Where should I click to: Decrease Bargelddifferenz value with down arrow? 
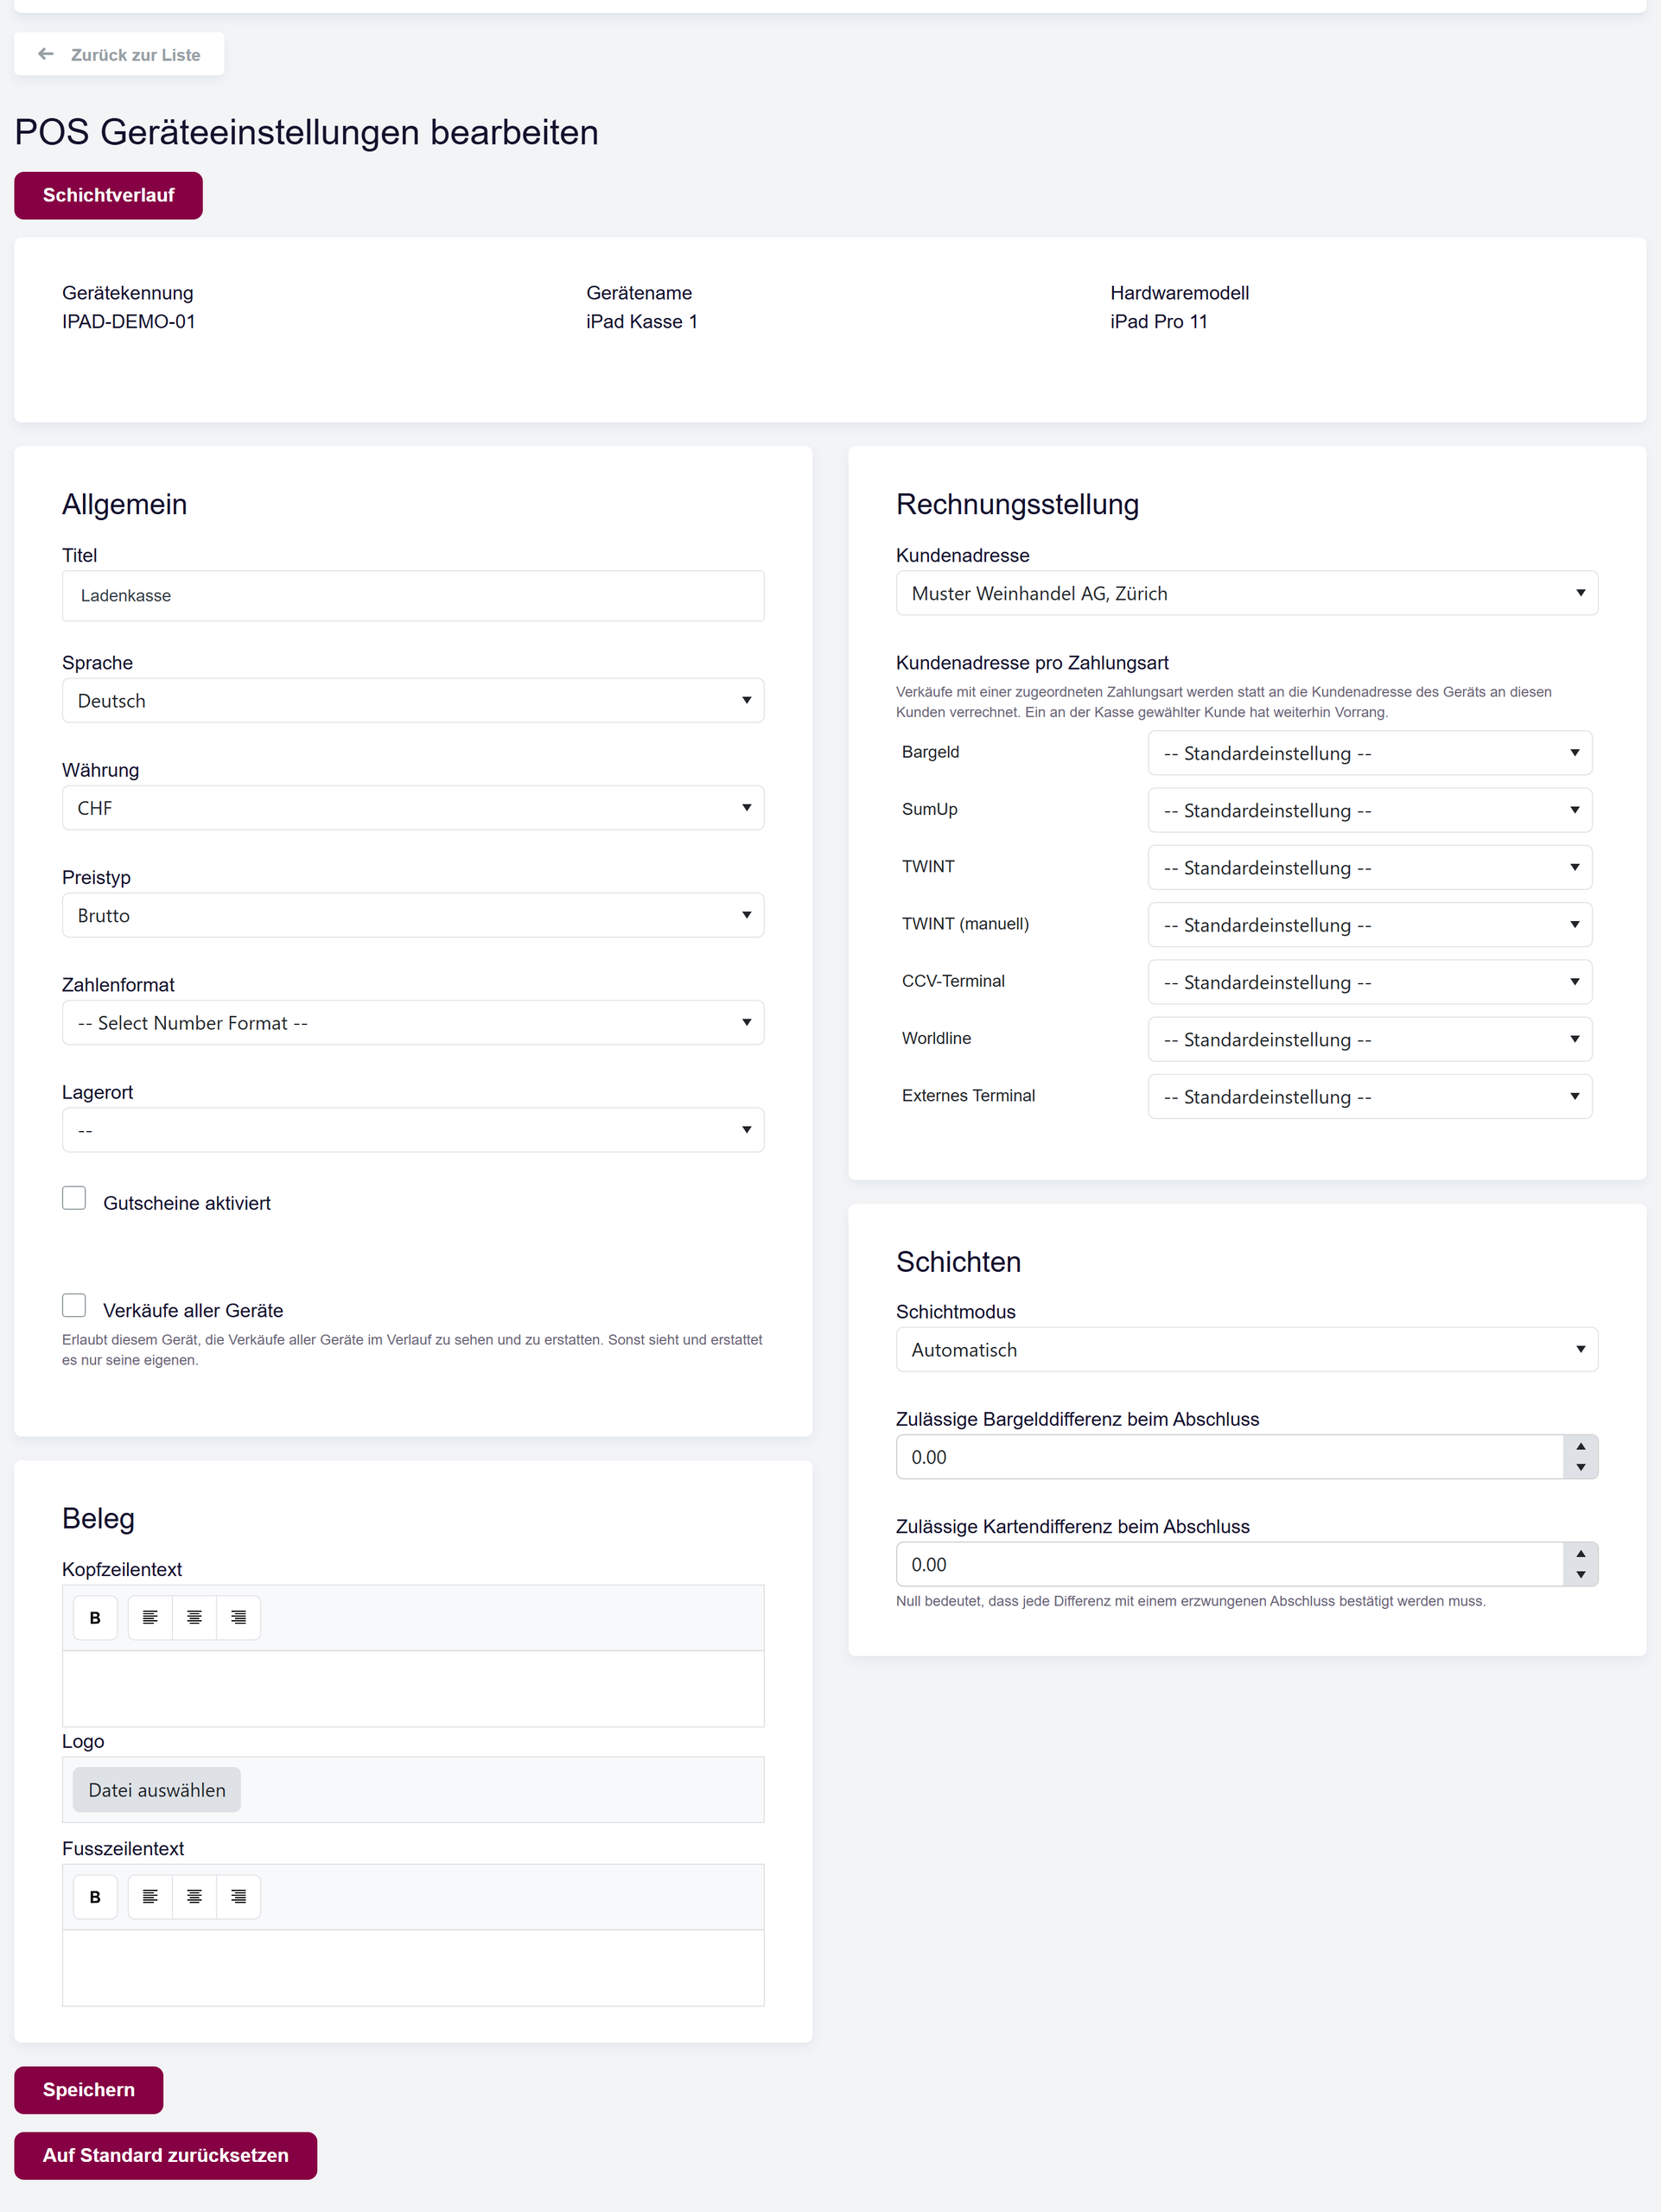(1580, 1467)
